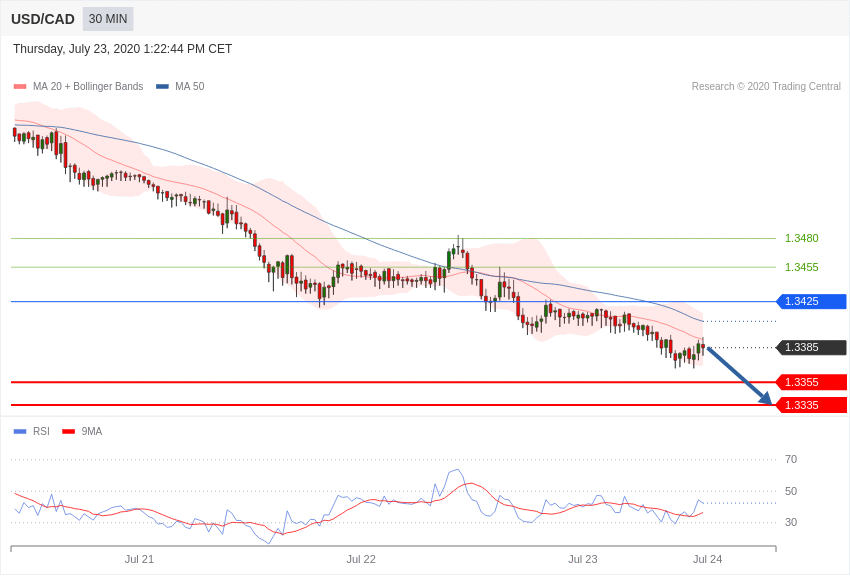Image resolution: width=850 pixels, height=576 pixels.
Task: Click the RSI 30 level label
Action: (791, 522)
